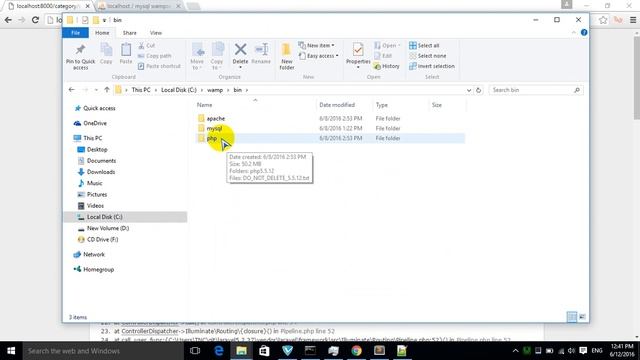640x360 pixels.
Task: Open Chrome from the taskbar
Action: (356, 351)
